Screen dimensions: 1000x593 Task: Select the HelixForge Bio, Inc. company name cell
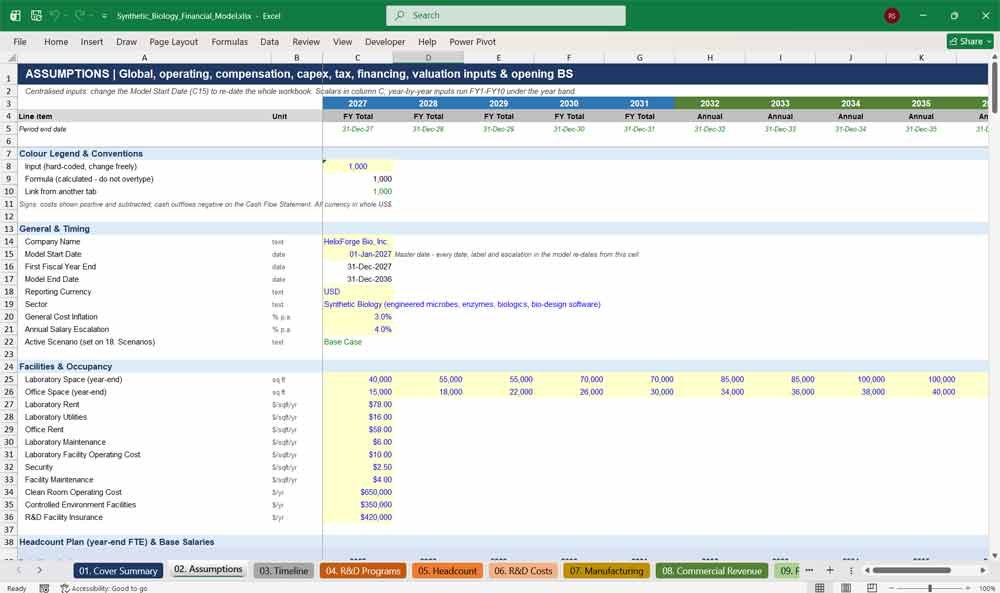click(358, 242)
